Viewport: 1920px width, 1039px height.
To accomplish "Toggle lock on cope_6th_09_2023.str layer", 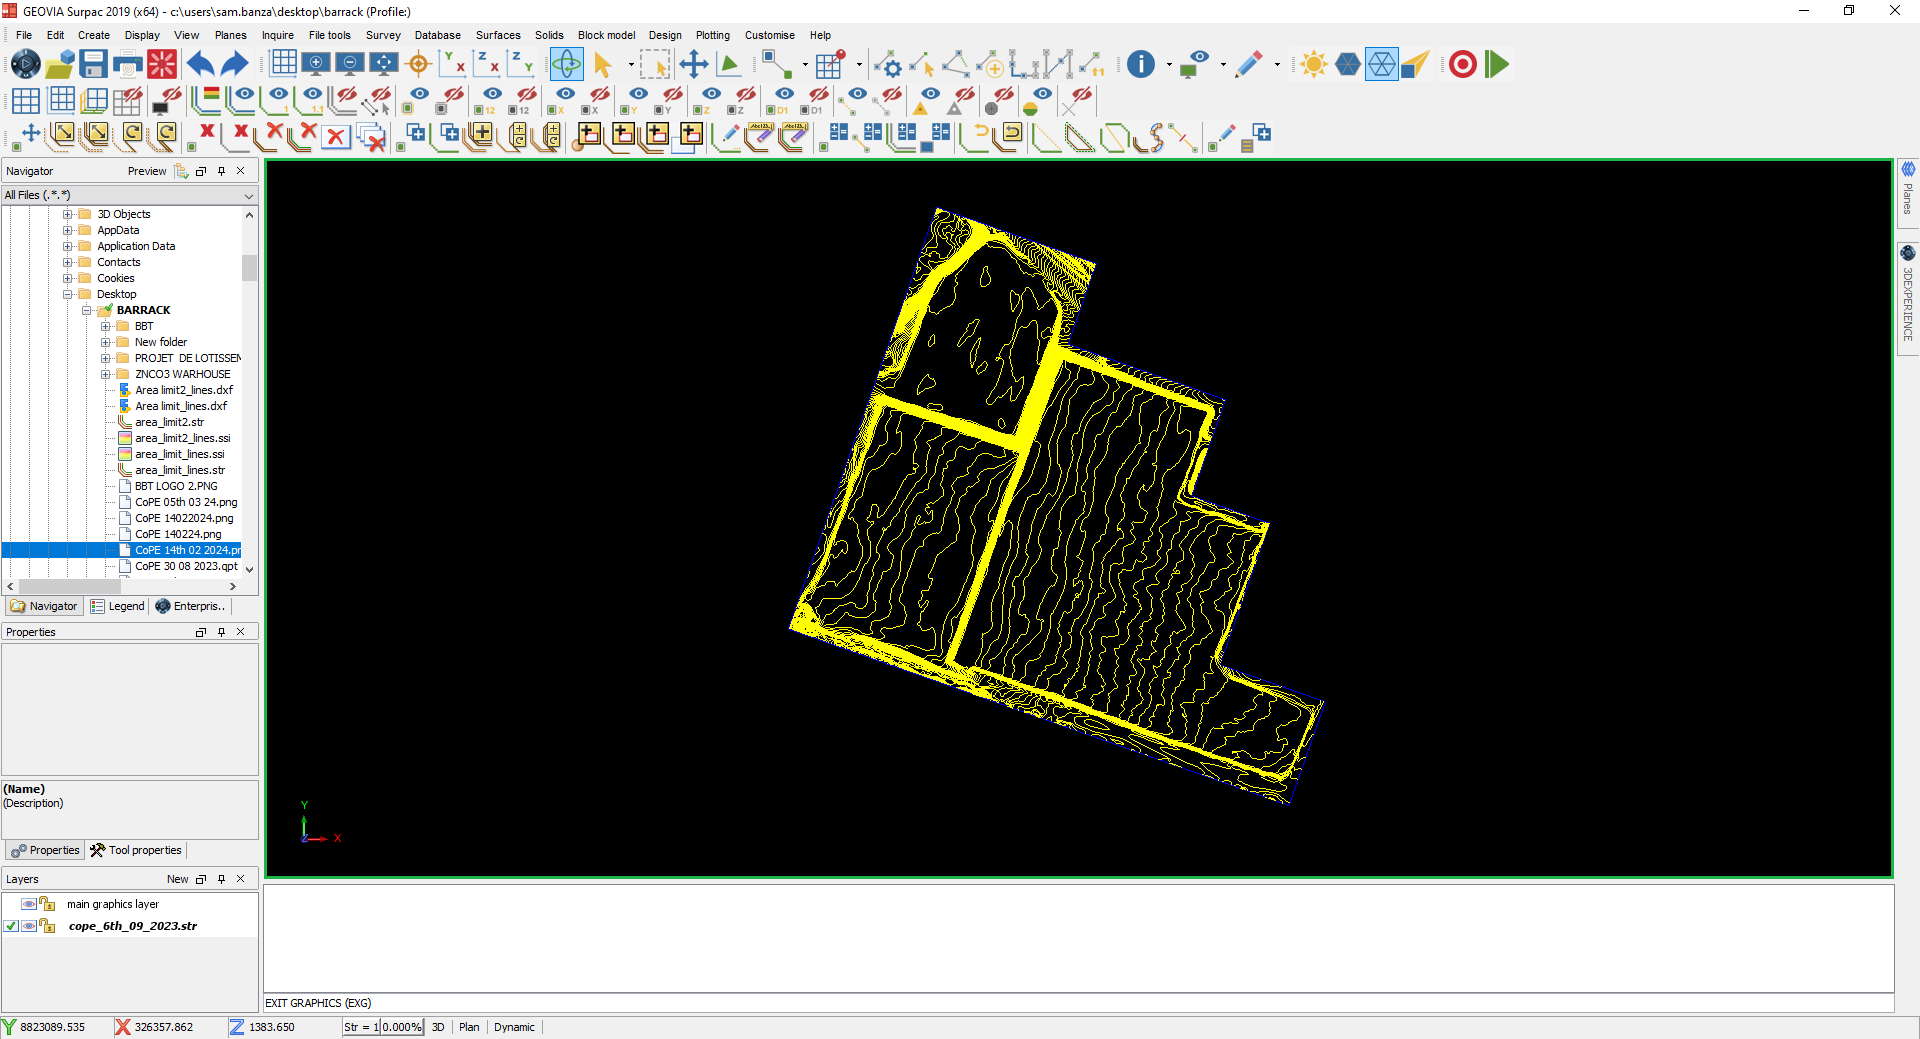I will (x=48, y=926).
